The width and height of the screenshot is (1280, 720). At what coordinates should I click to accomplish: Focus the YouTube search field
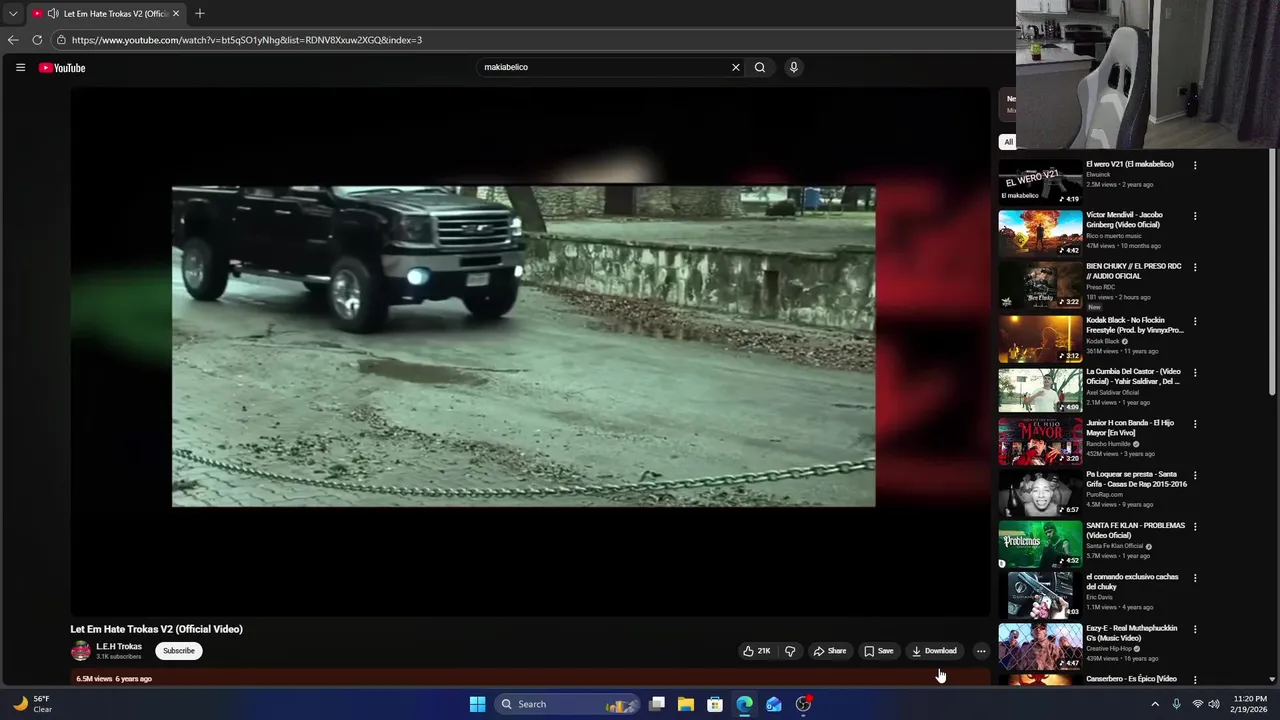click(604, 67)
